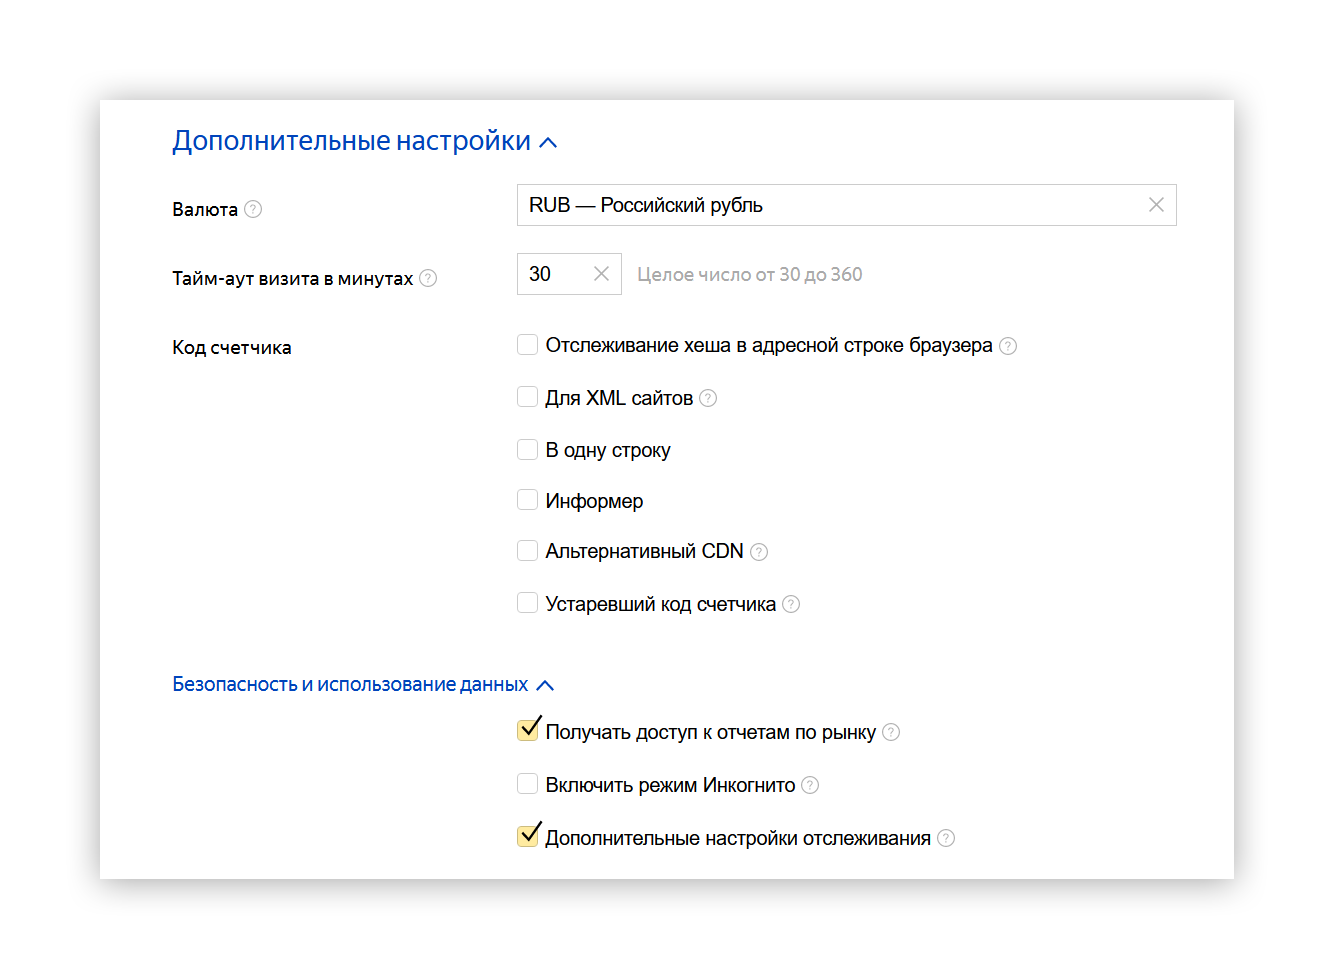Show hint for Для XML сайтов
Screen dimensions: 1334x979
pos(708,398)
